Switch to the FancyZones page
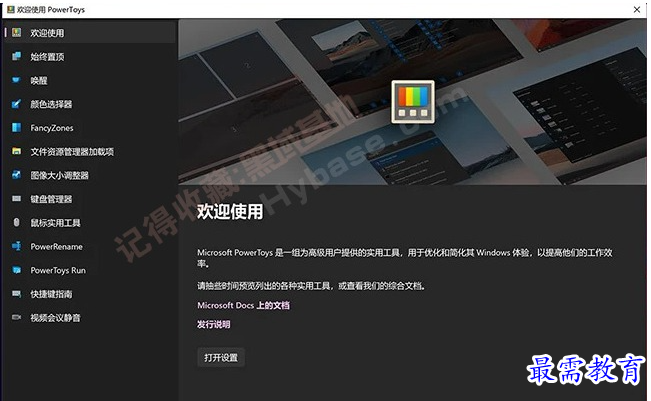651x401 pixels. (91, 127)
